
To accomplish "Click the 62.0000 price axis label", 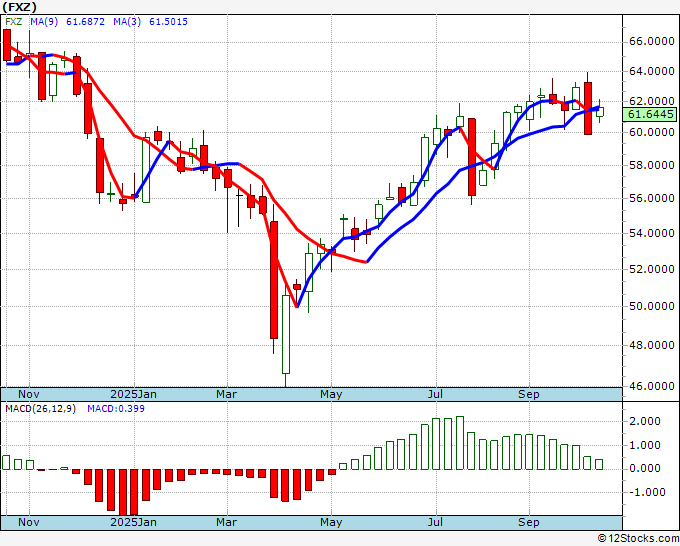I will click(651, 101).
